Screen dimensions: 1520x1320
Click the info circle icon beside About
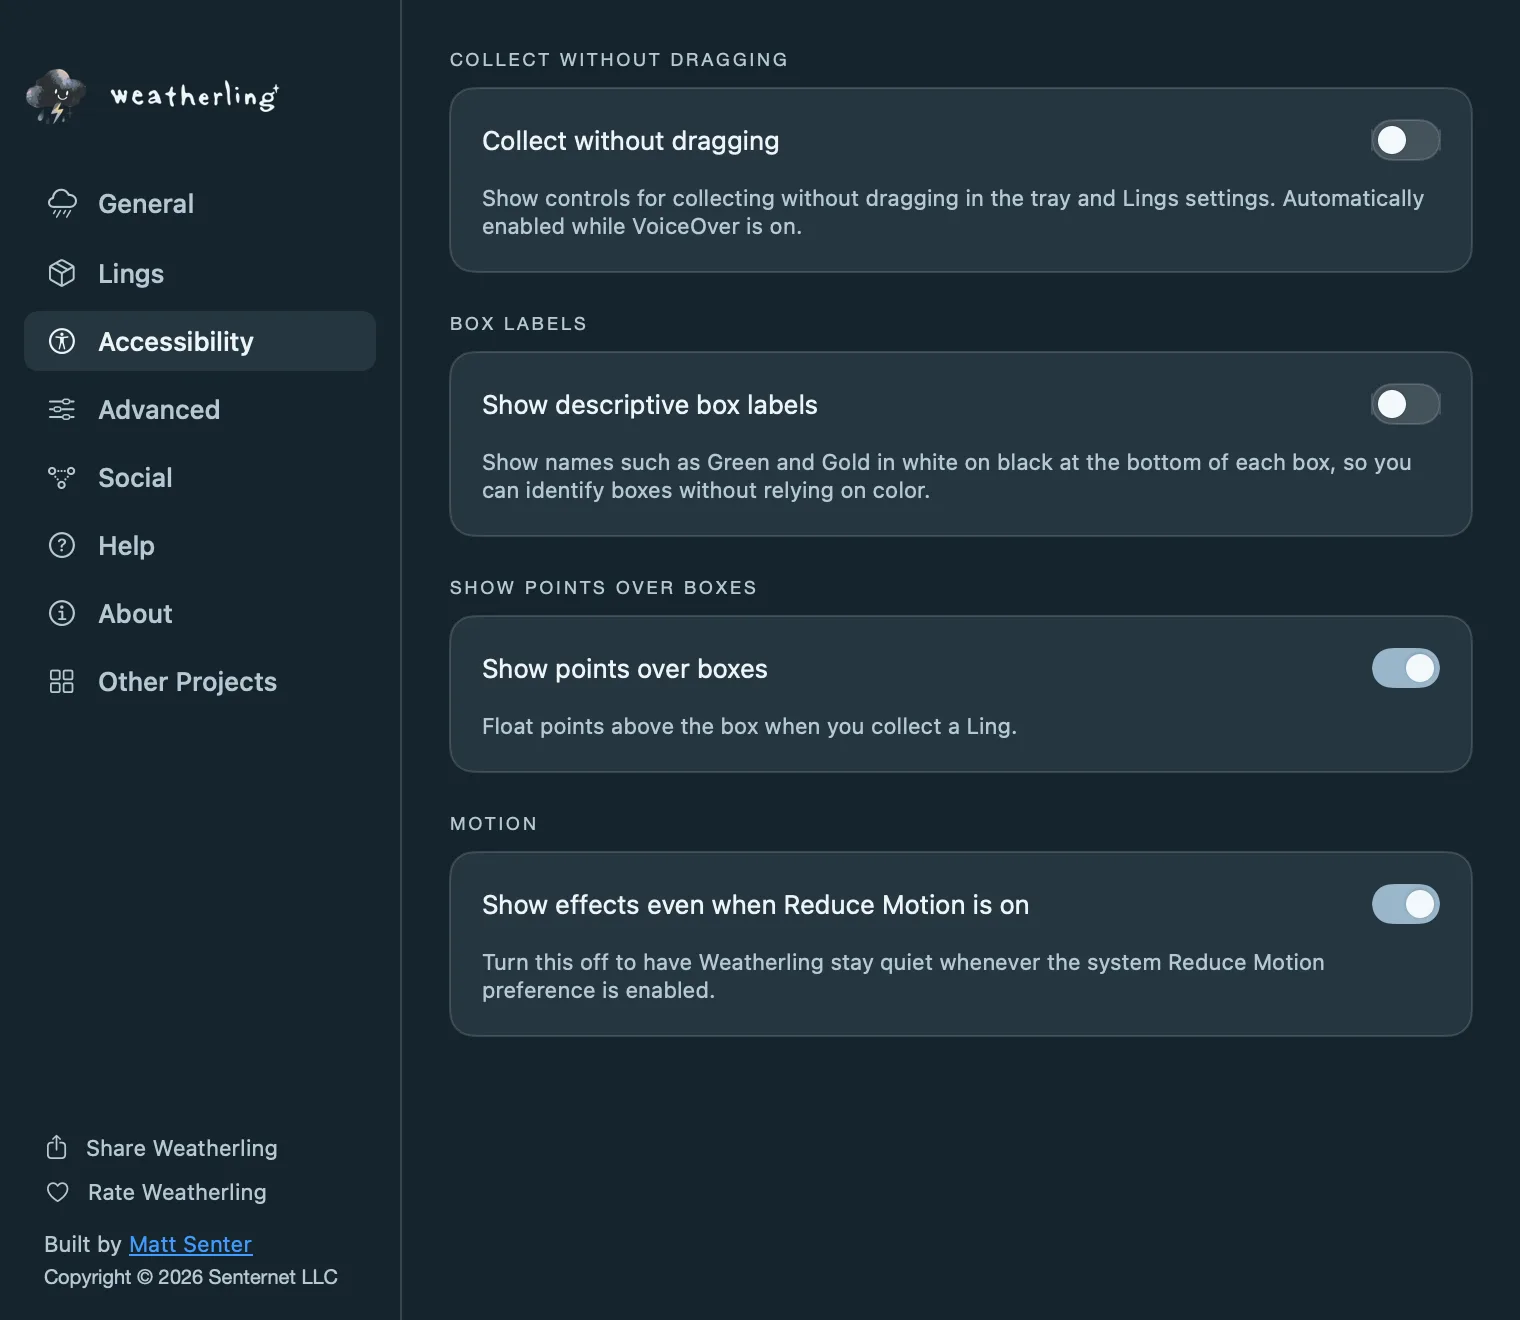point(62,613)
